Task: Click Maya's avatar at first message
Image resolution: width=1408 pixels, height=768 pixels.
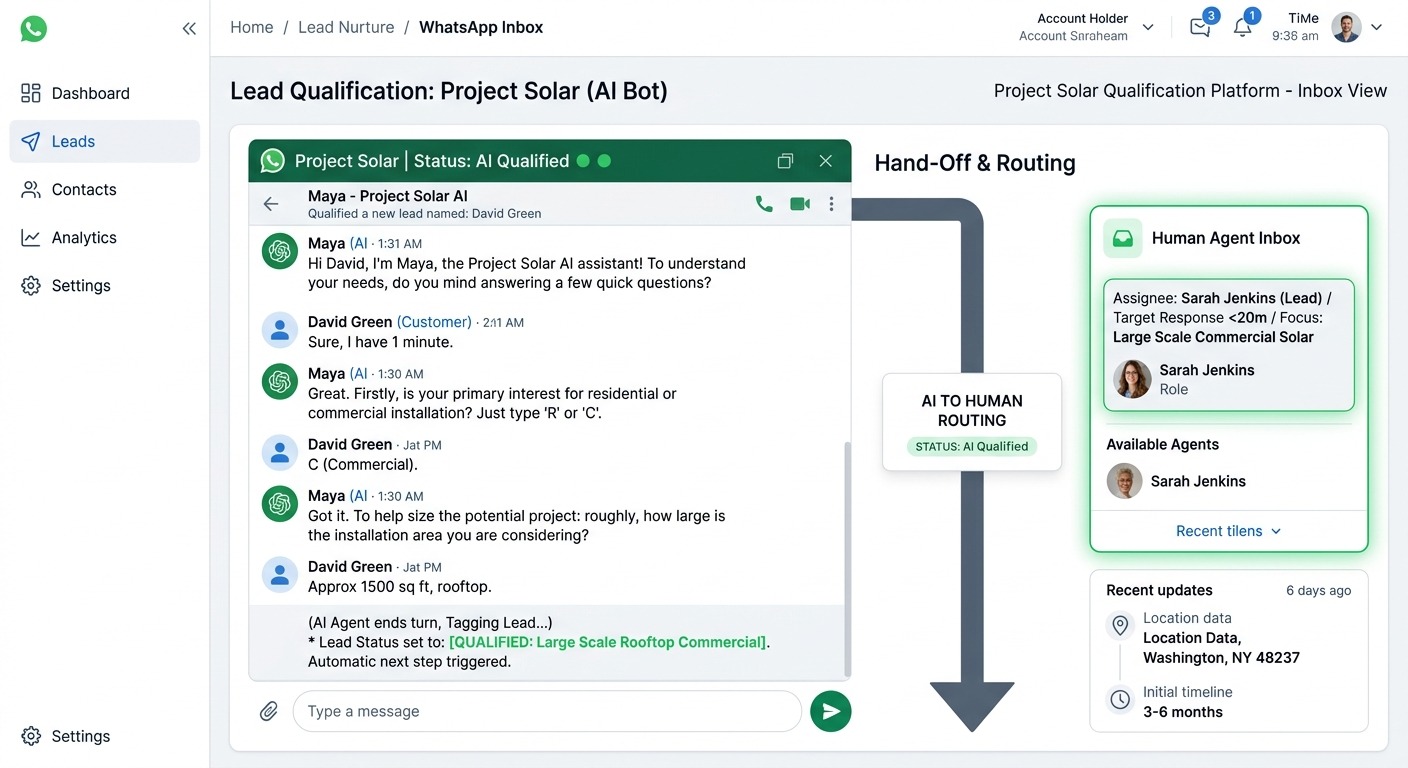Action: tap(280, 251)
